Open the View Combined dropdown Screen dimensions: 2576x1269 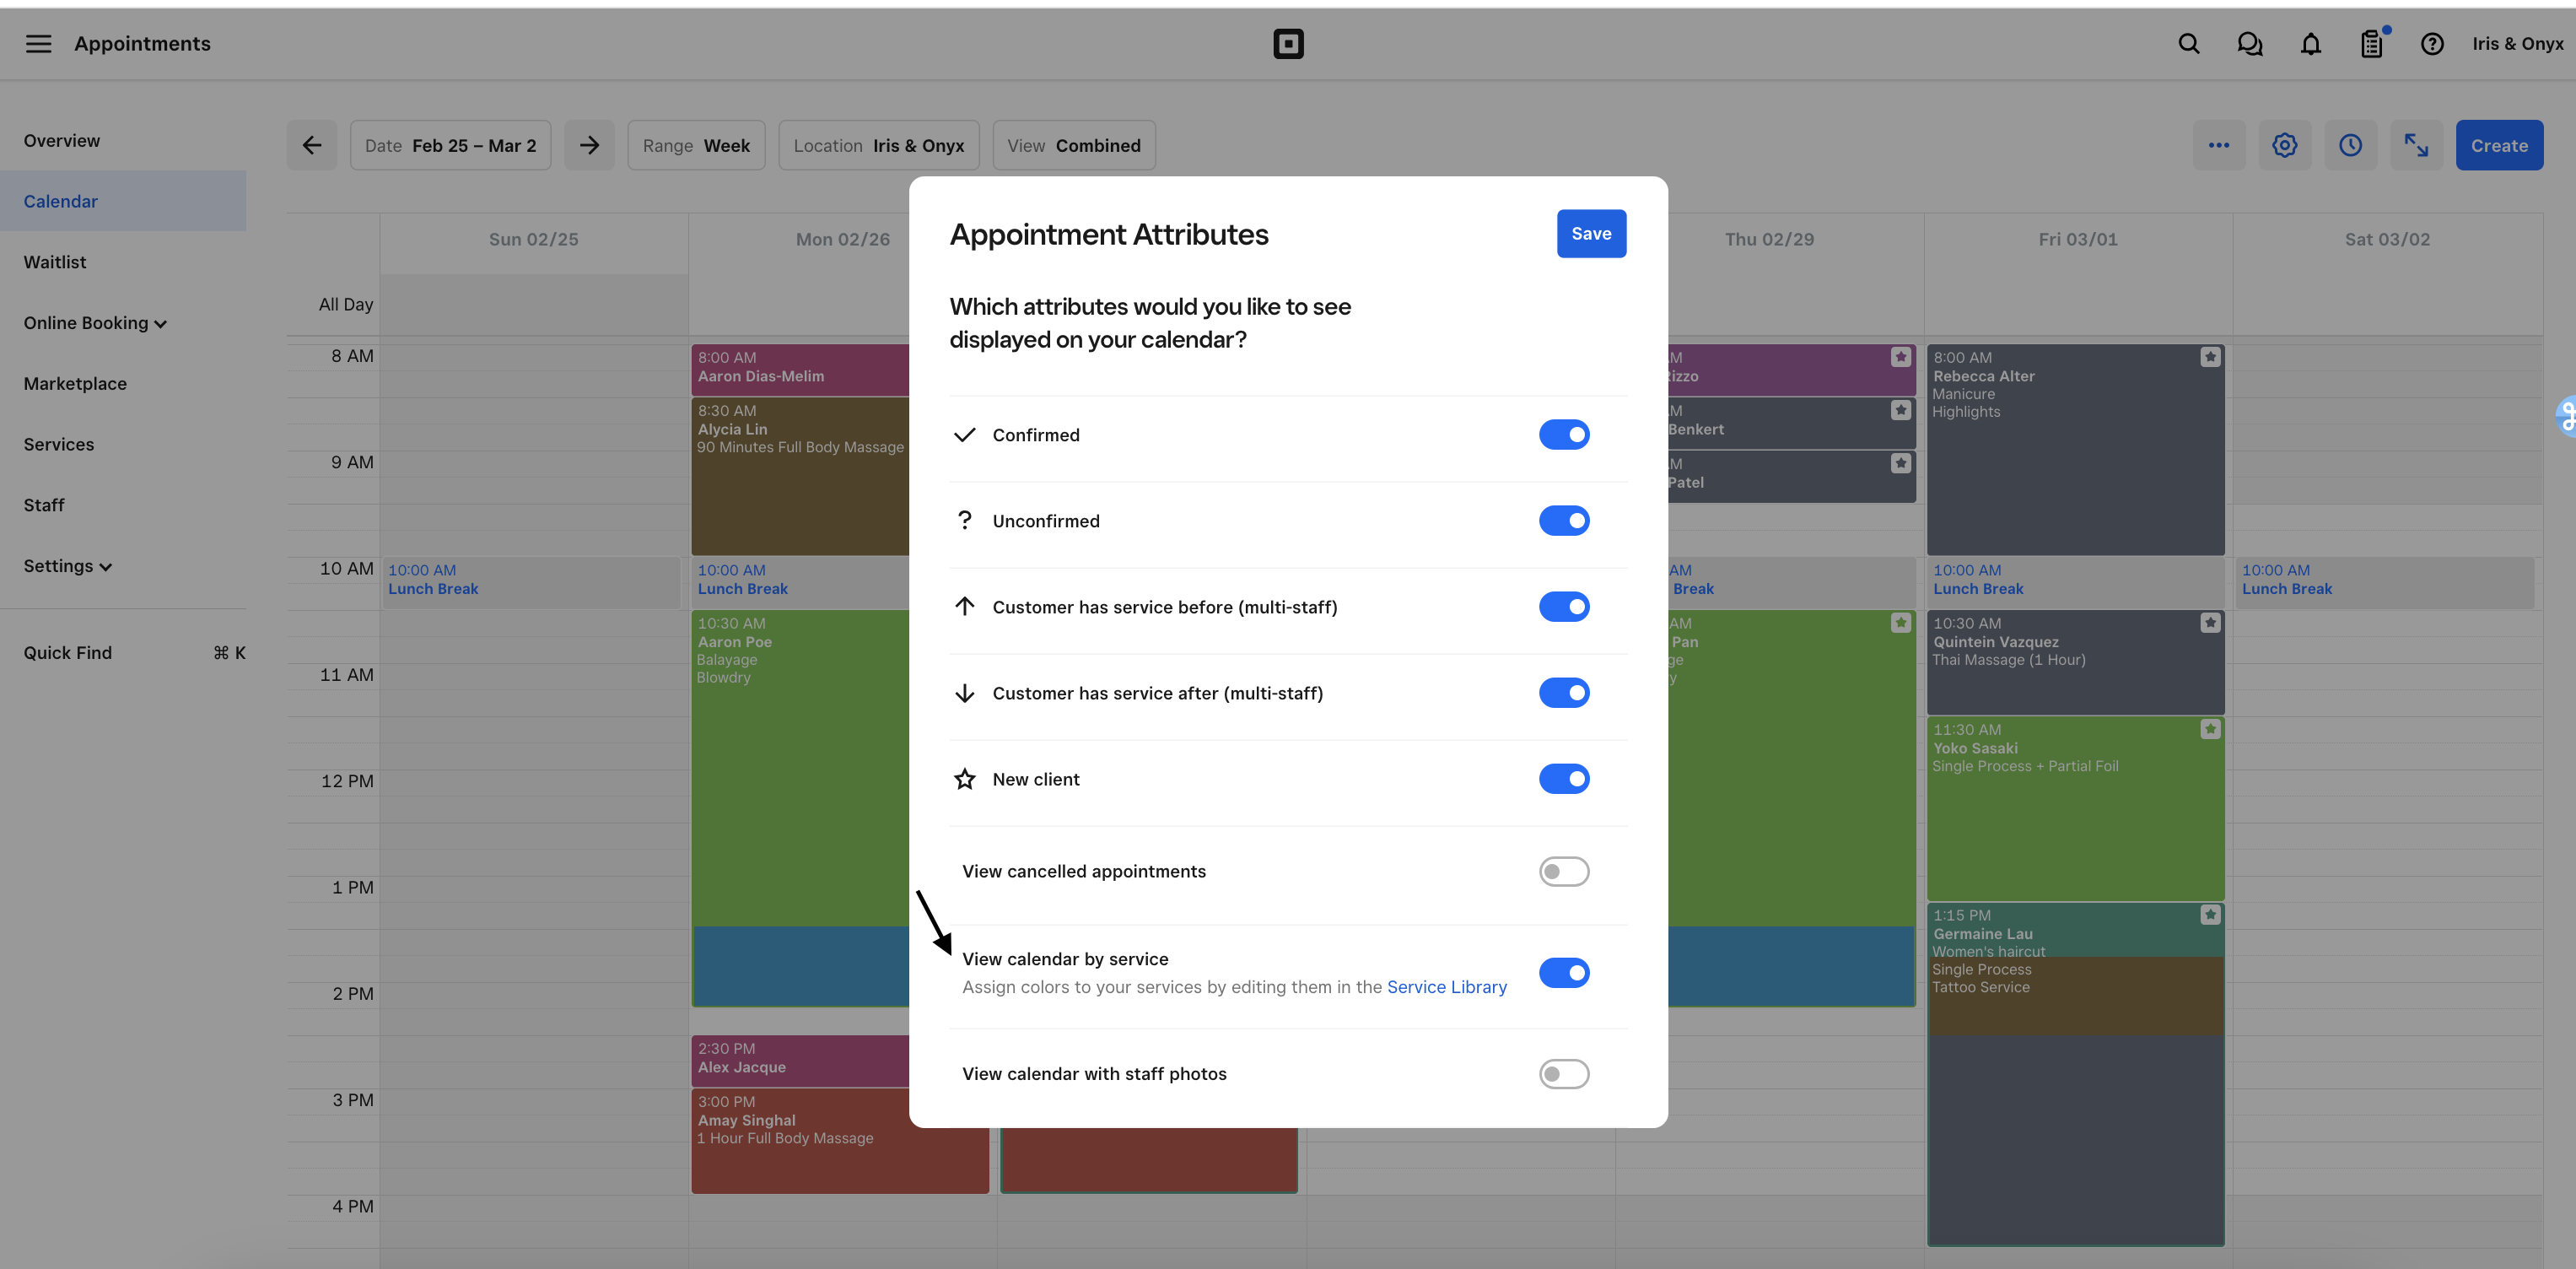click(x=1074, y=146)
